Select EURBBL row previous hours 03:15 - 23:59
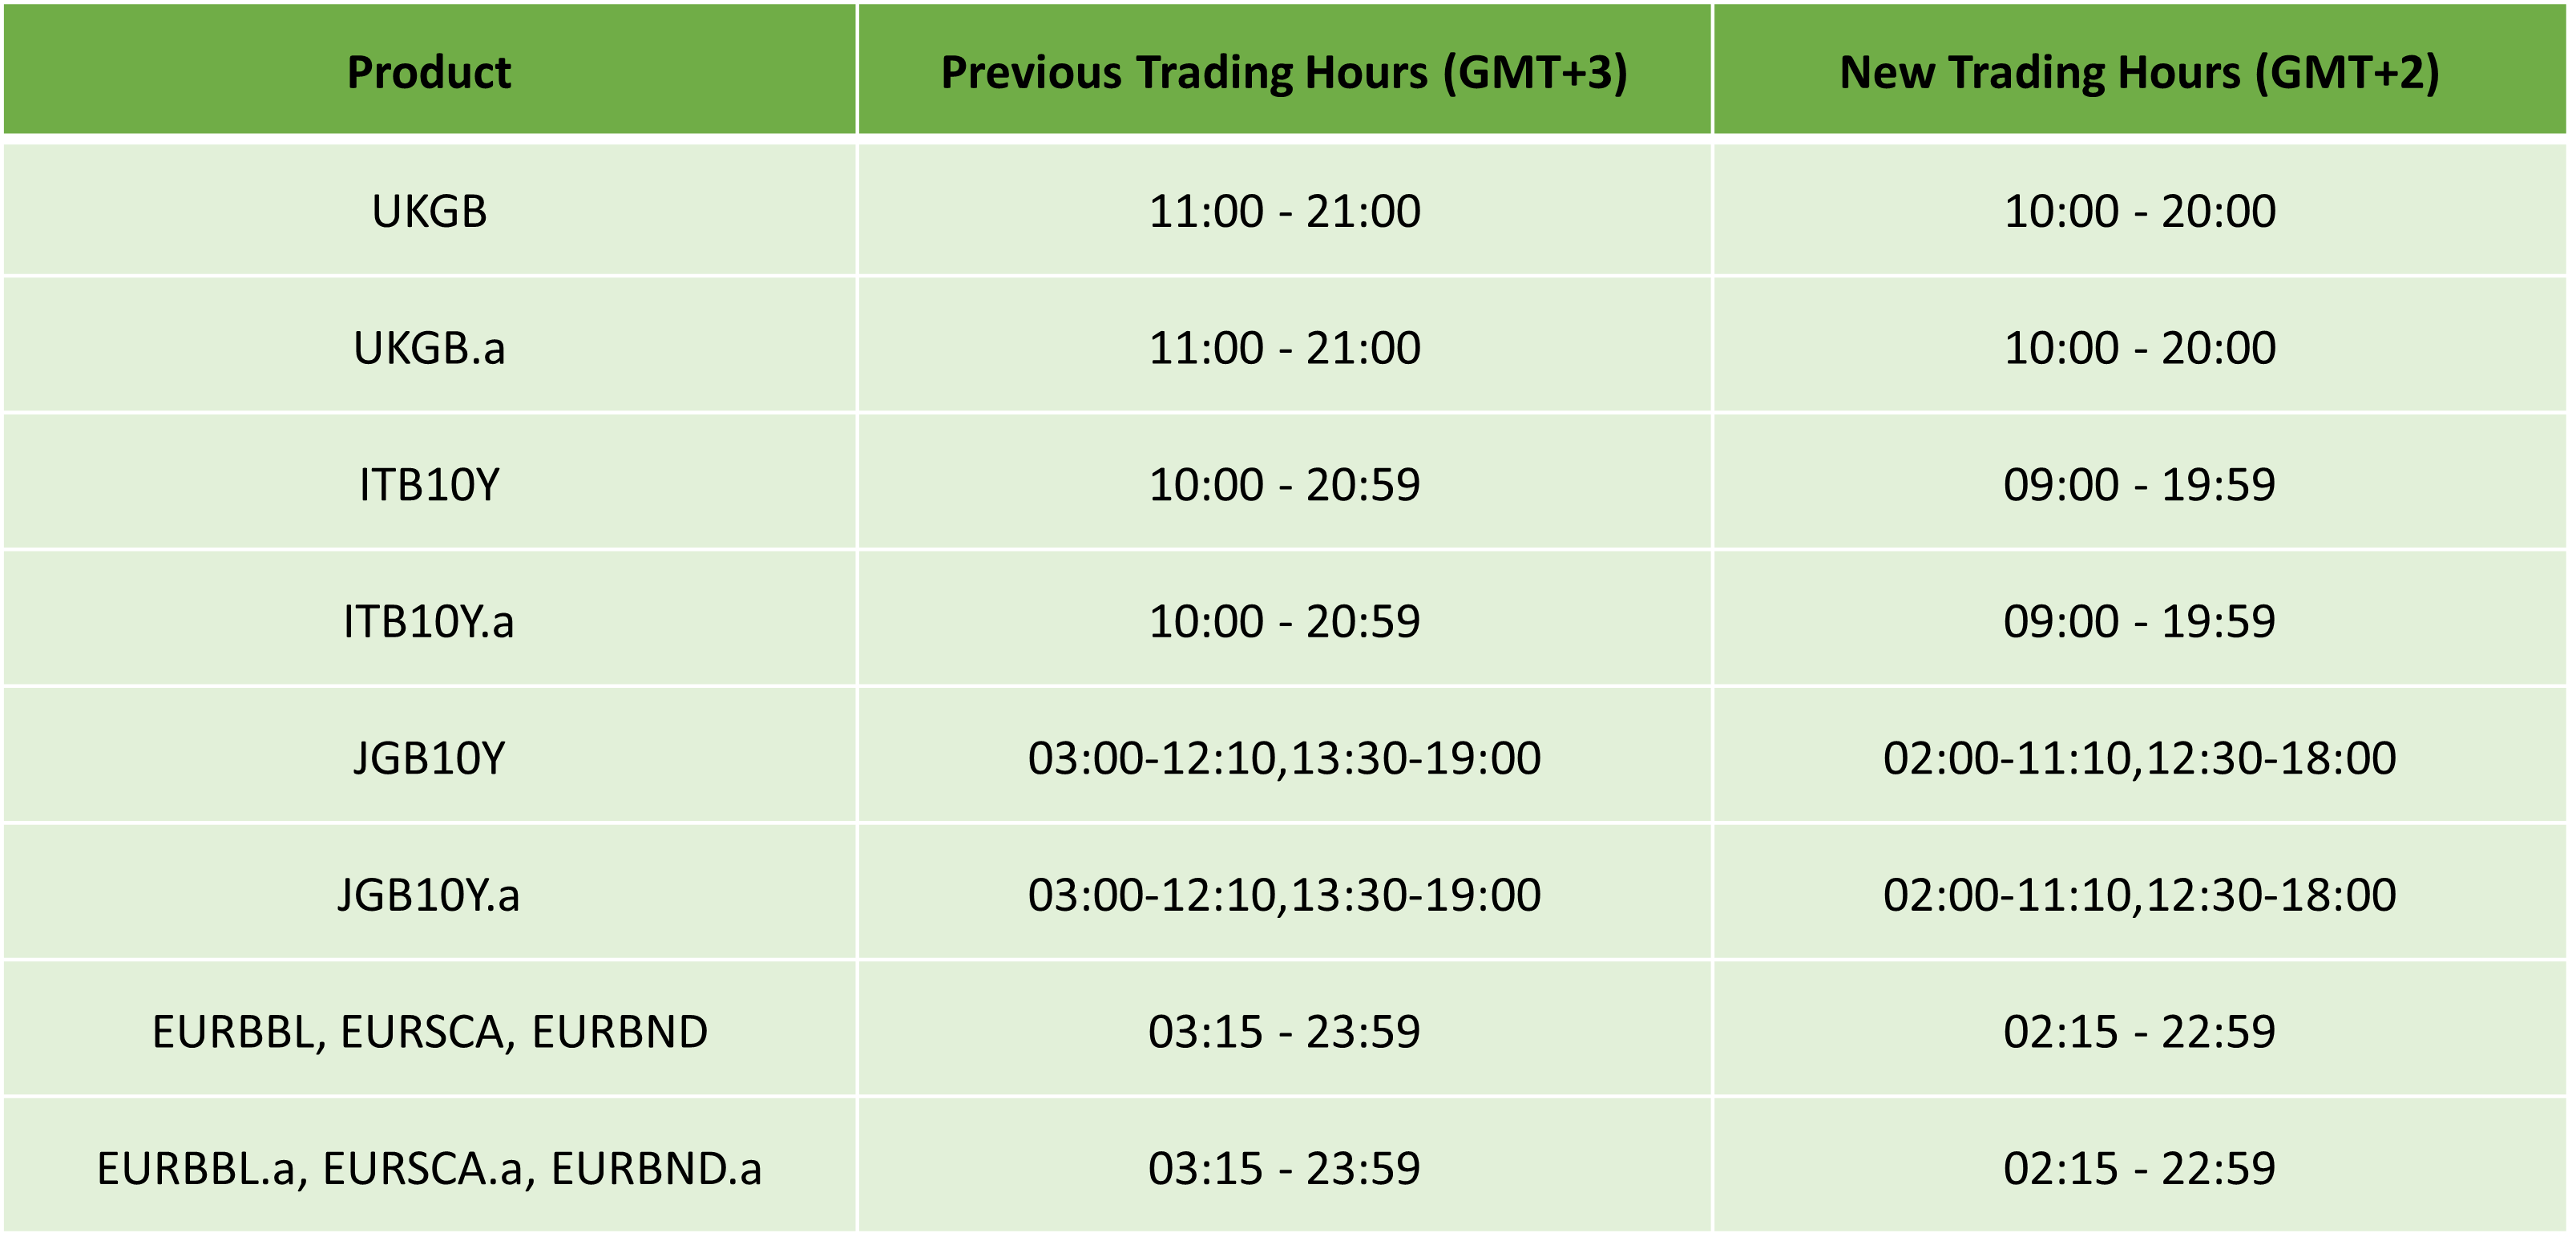 [1284, 1032]
